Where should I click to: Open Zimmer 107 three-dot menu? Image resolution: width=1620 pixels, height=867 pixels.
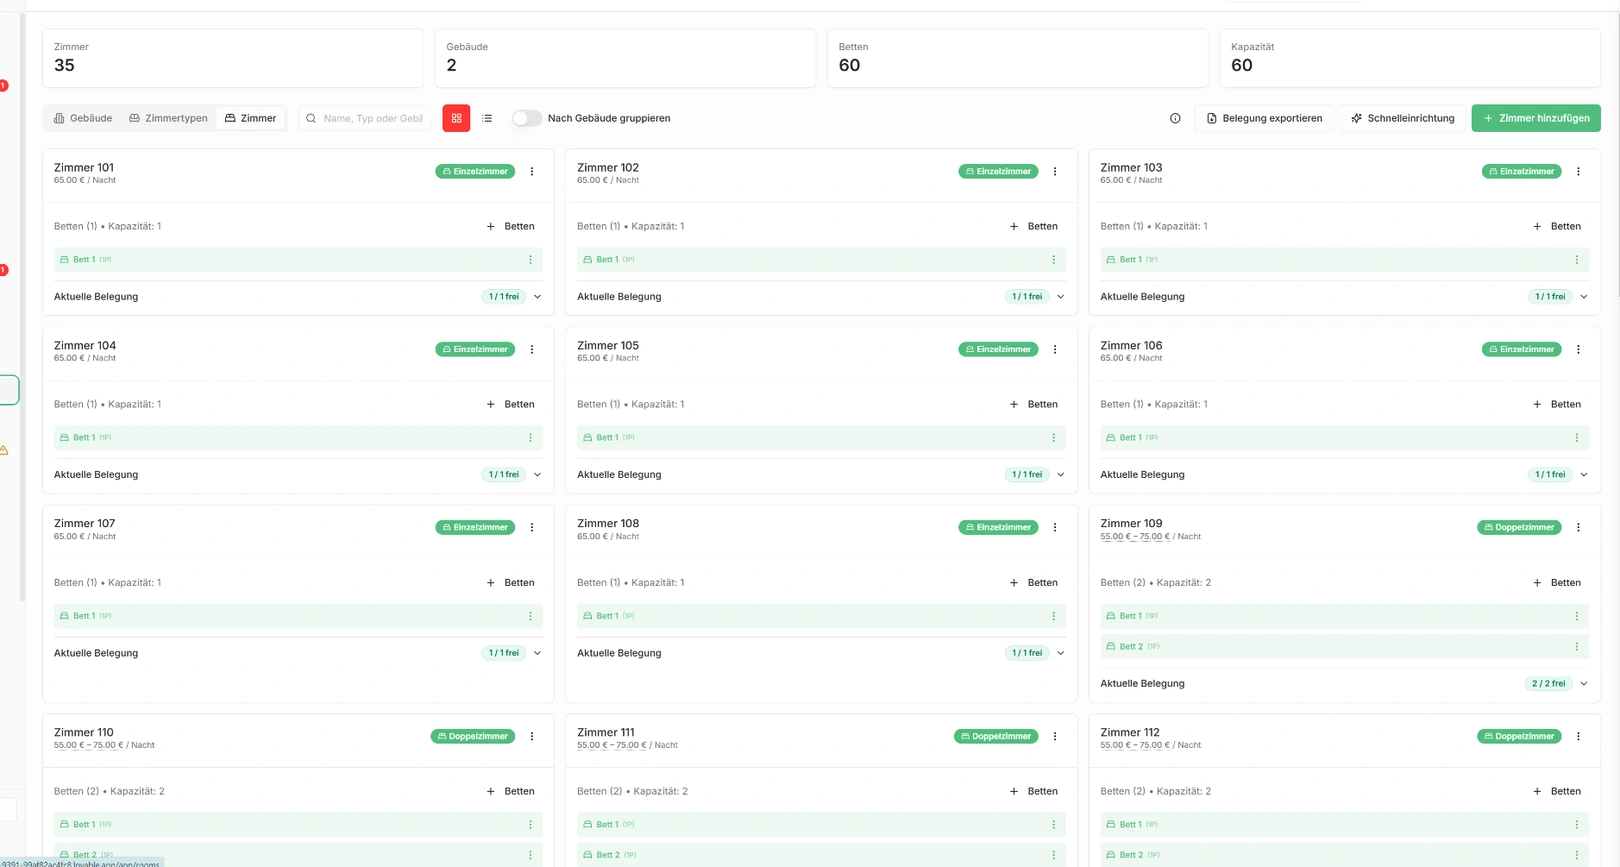tap(532, 528)
